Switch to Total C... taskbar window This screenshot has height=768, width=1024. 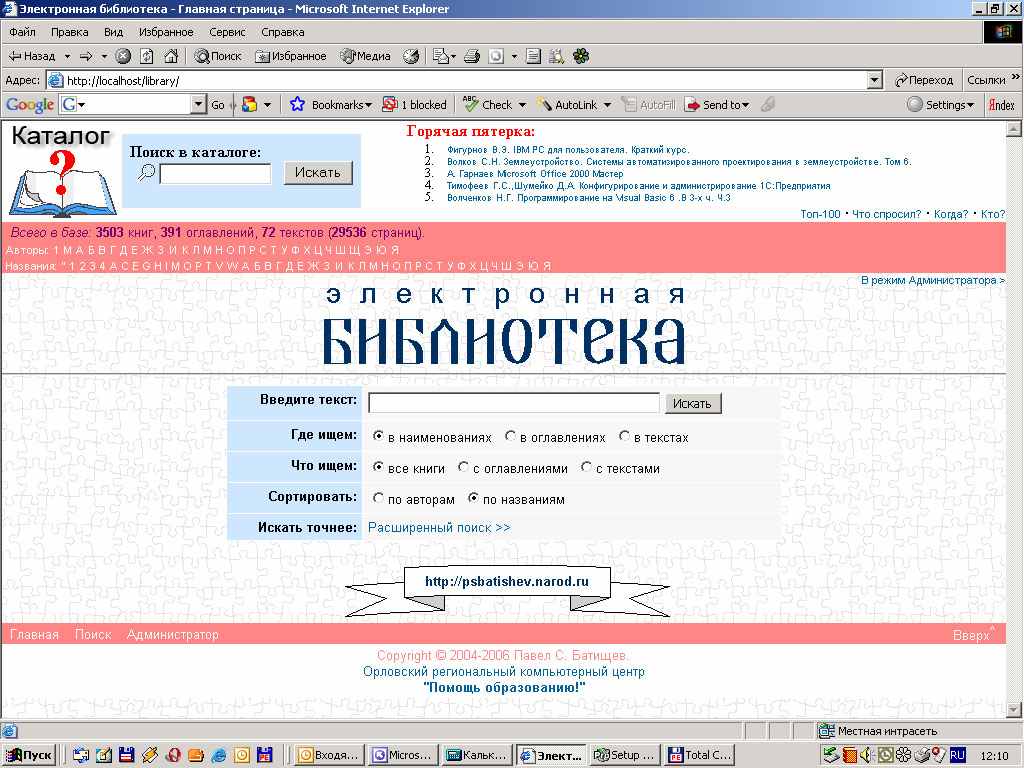pos(700,755)
